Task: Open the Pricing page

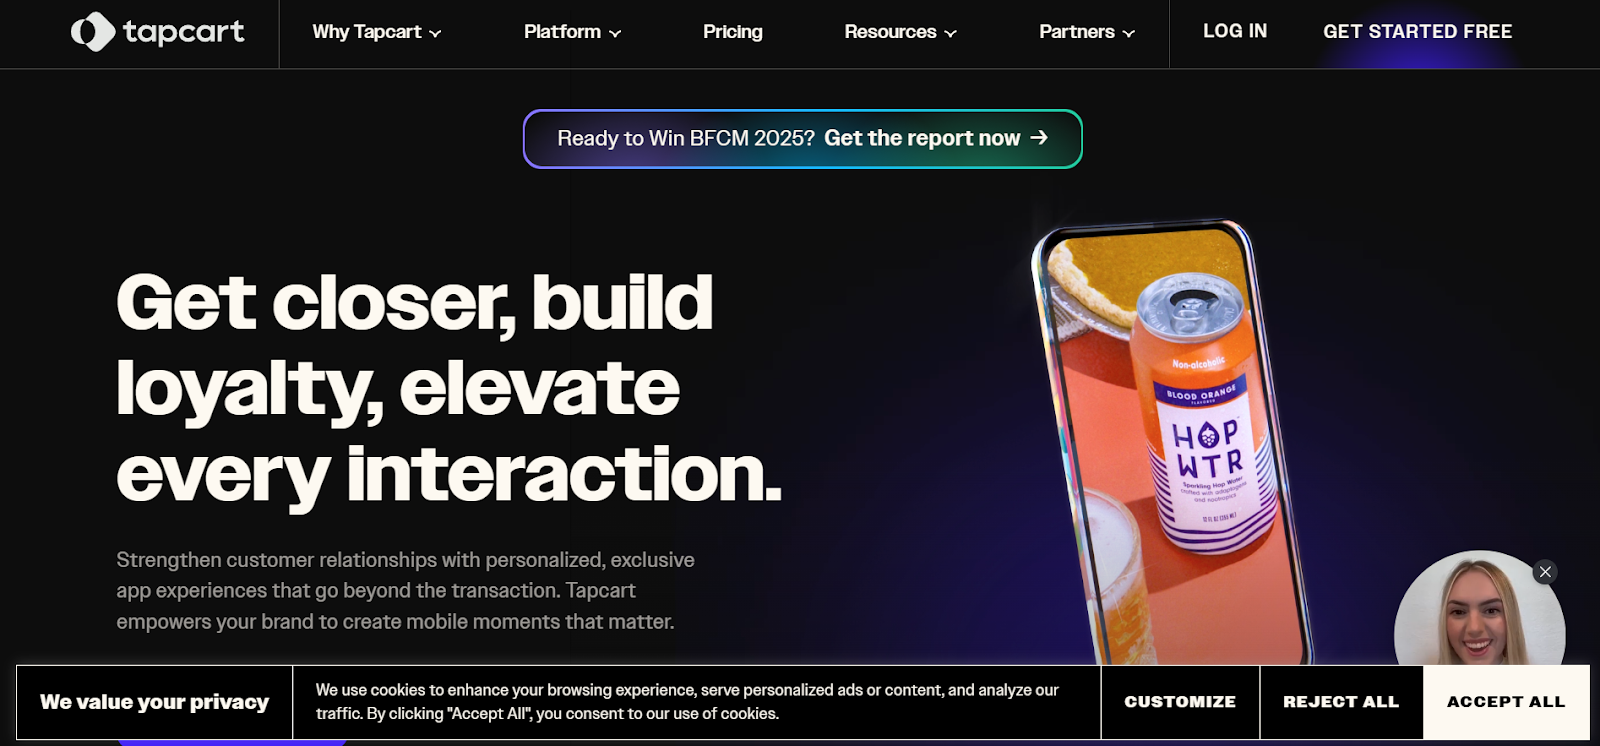Action: 733,32
